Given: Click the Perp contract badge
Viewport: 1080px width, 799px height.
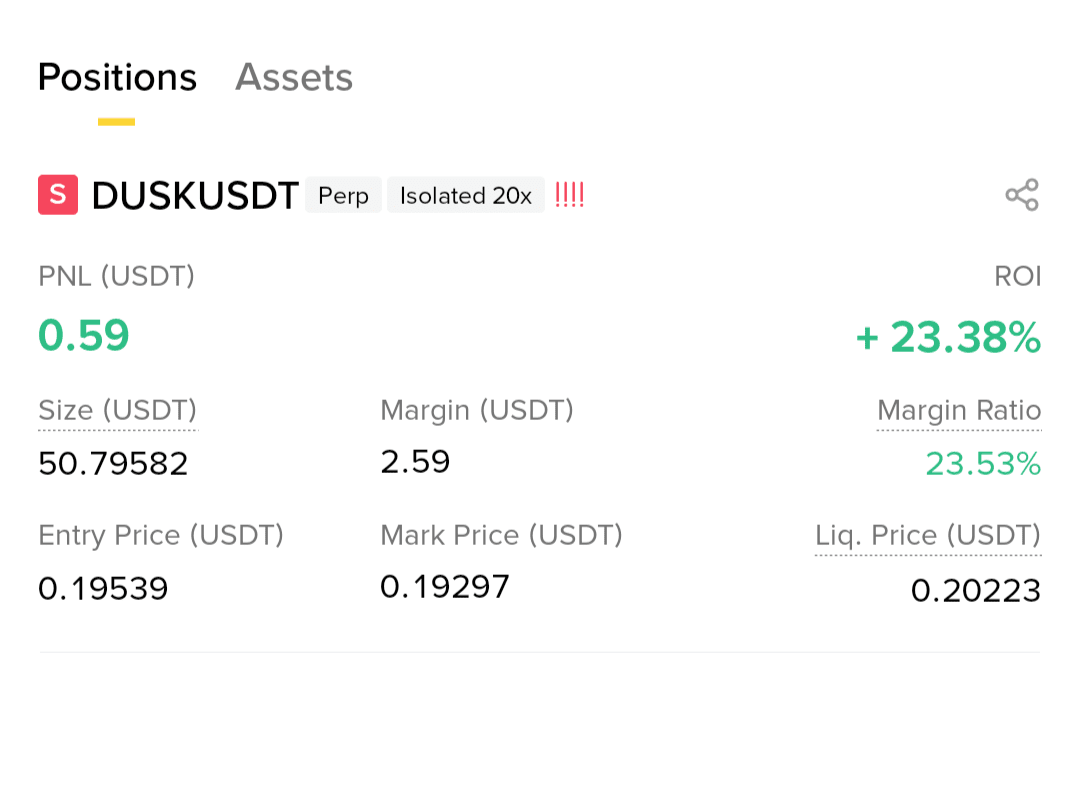Looking at the screenshot, I should (343, 196).
